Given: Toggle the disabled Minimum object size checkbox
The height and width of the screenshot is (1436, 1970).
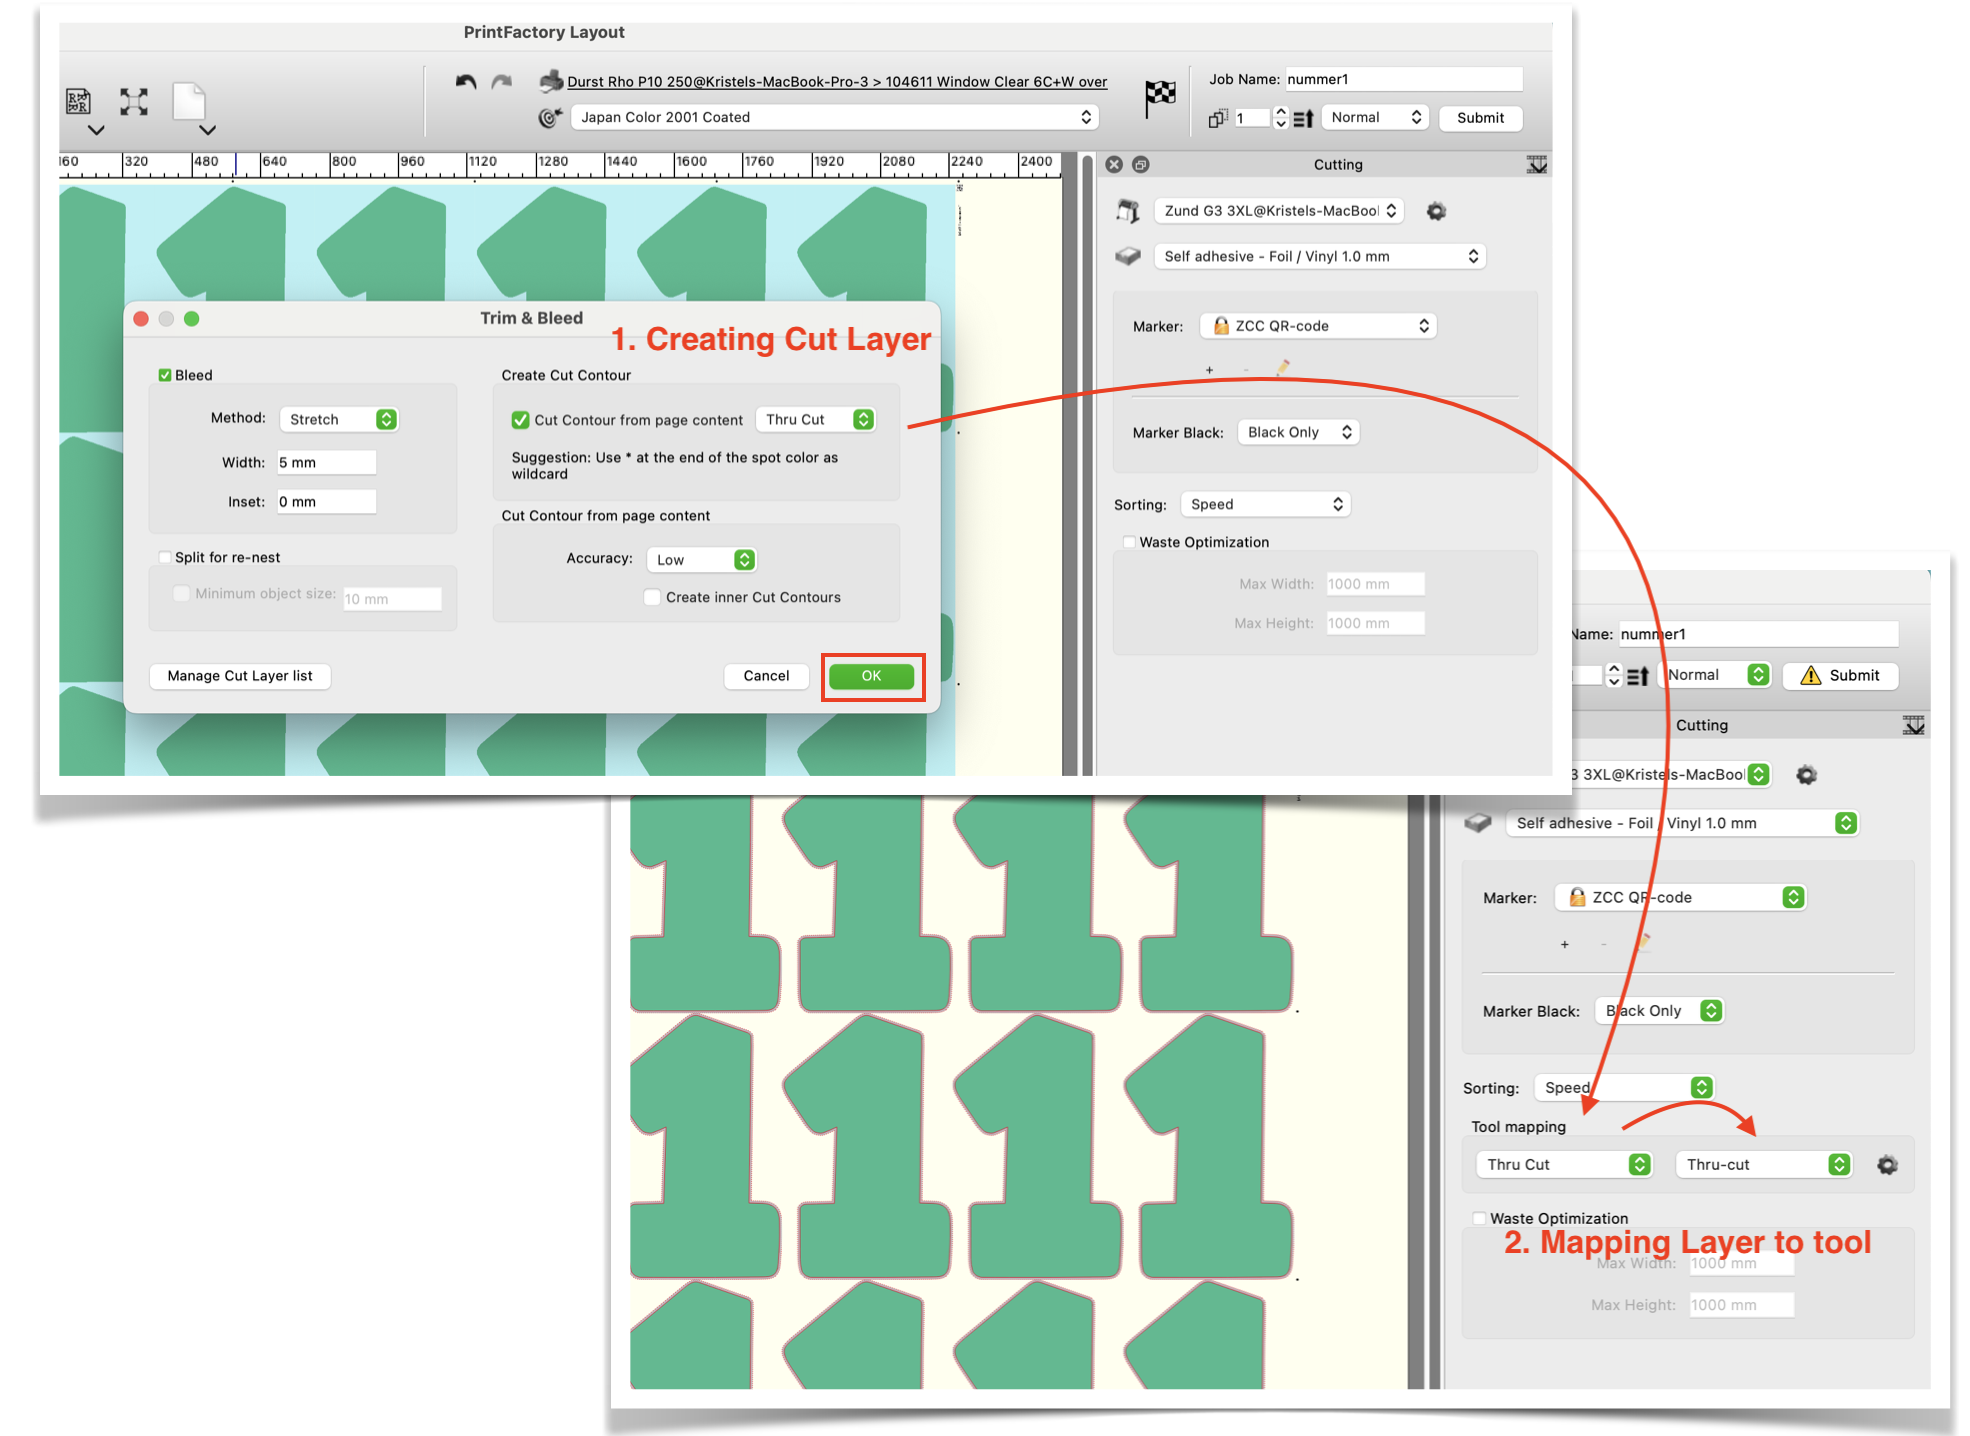Looking at the screenshot, I should click(181, 593).
